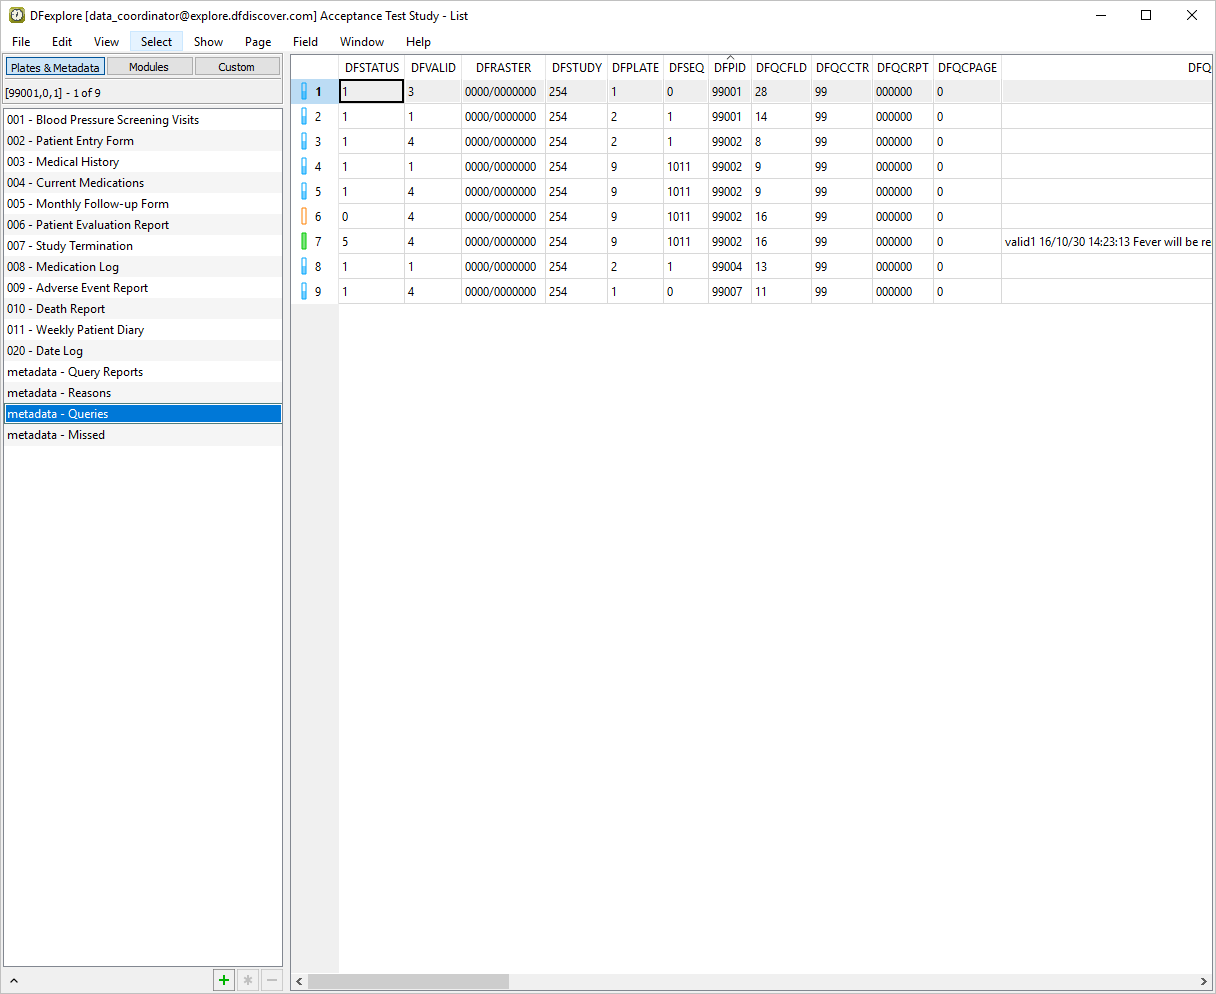Image resolution: width=1216 pixels, height=994 pixels.
Task: Click the orange status icon on row 6
Action: click(x=304, y=217)
